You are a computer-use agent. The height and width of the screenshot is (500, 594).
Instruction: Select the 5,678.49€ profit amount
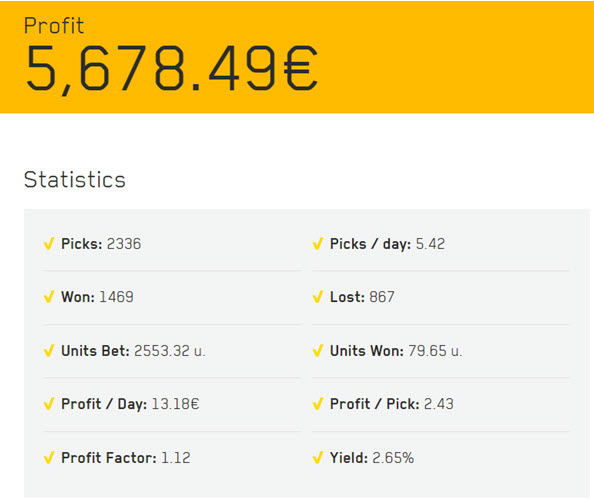[x=171, y=69]
